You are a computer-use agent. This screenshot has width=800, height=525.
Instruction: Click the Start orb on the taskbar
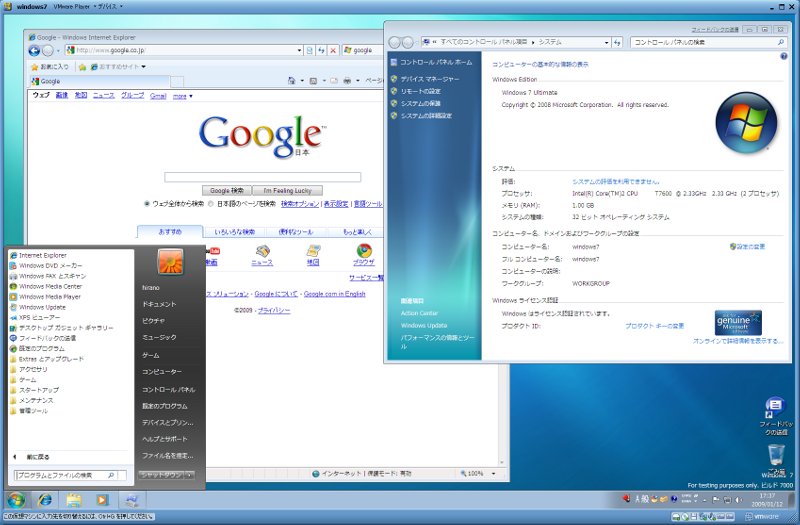tap(16, 500)
